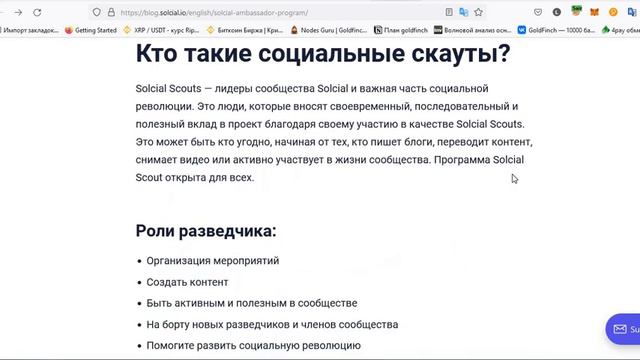Click the bullet На борту новых разведчиков
This screenshot has height=360, width=640.
point(272,324)
